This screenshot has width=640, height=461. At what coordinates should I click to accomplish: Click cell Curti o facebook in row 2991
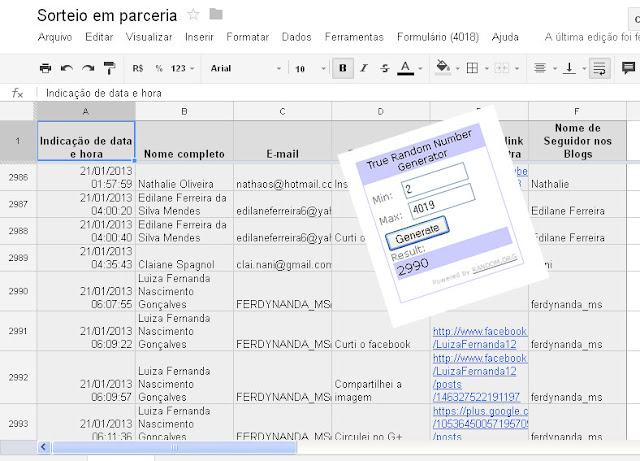(380, 331)
